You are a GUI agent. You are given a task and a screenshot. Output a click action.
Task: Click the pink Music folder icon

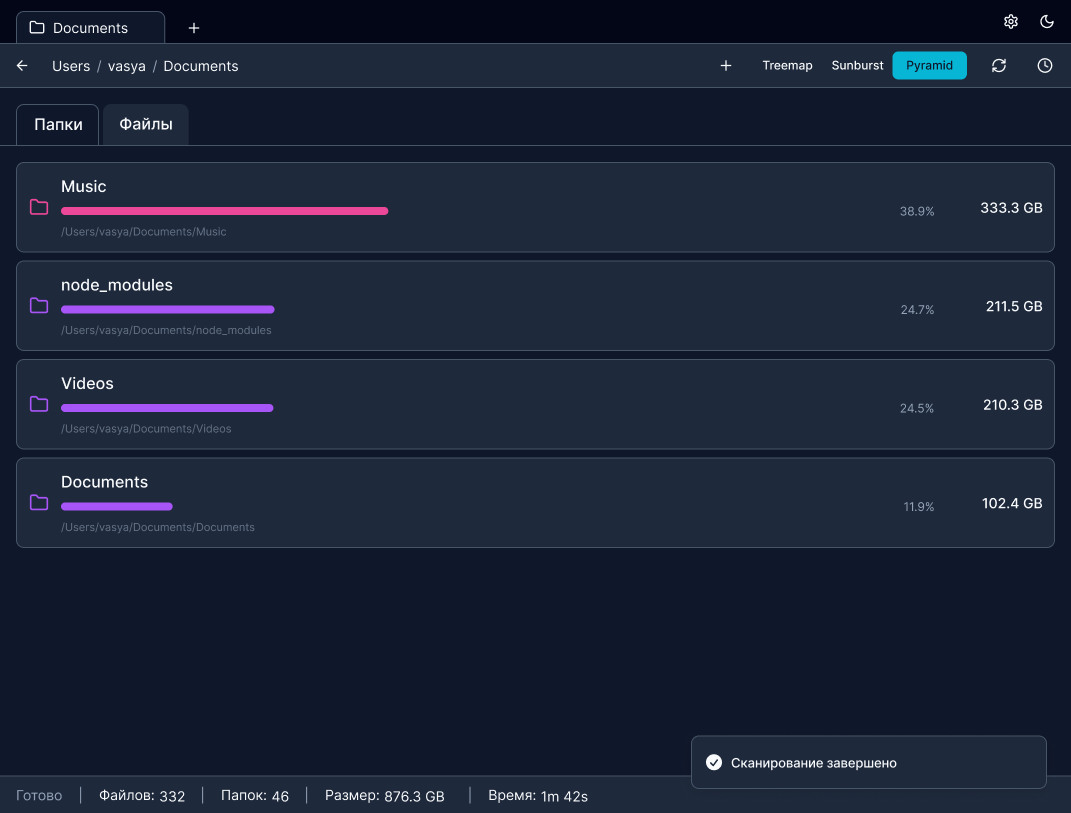tap(39, 207)
